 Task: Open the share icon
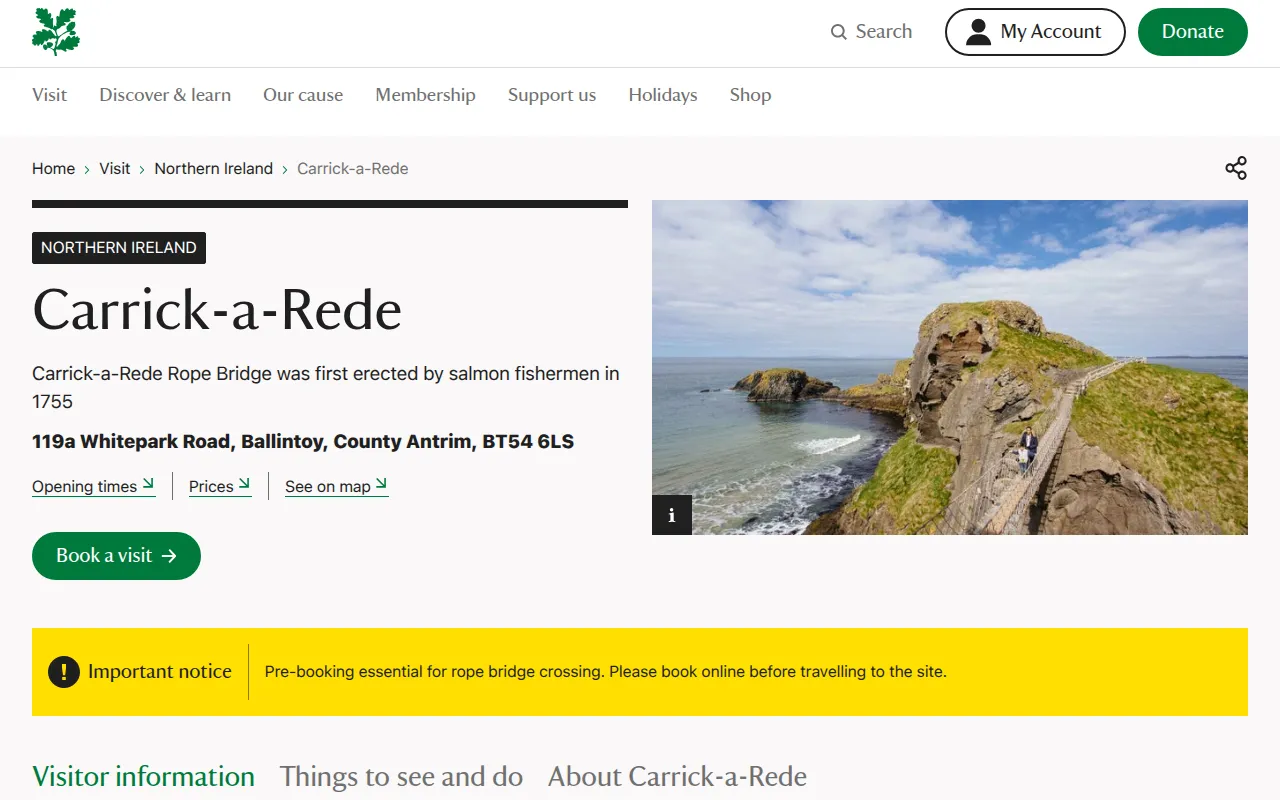tap(1236, 168)
